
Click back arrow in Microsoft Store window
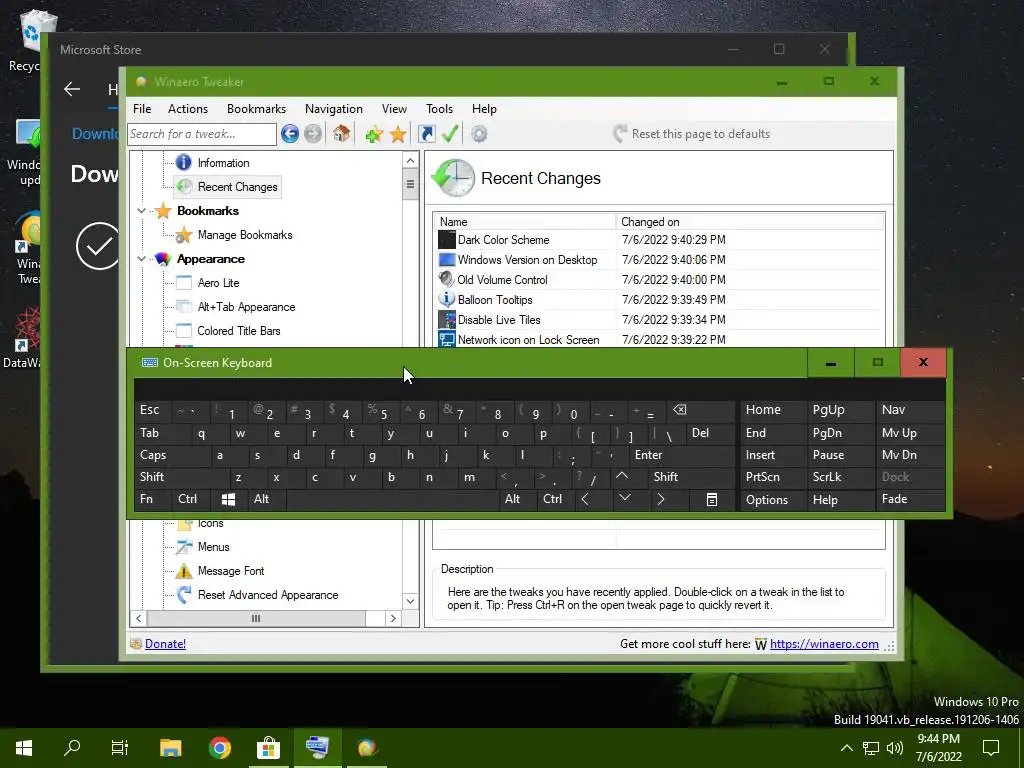pos(72,89)
